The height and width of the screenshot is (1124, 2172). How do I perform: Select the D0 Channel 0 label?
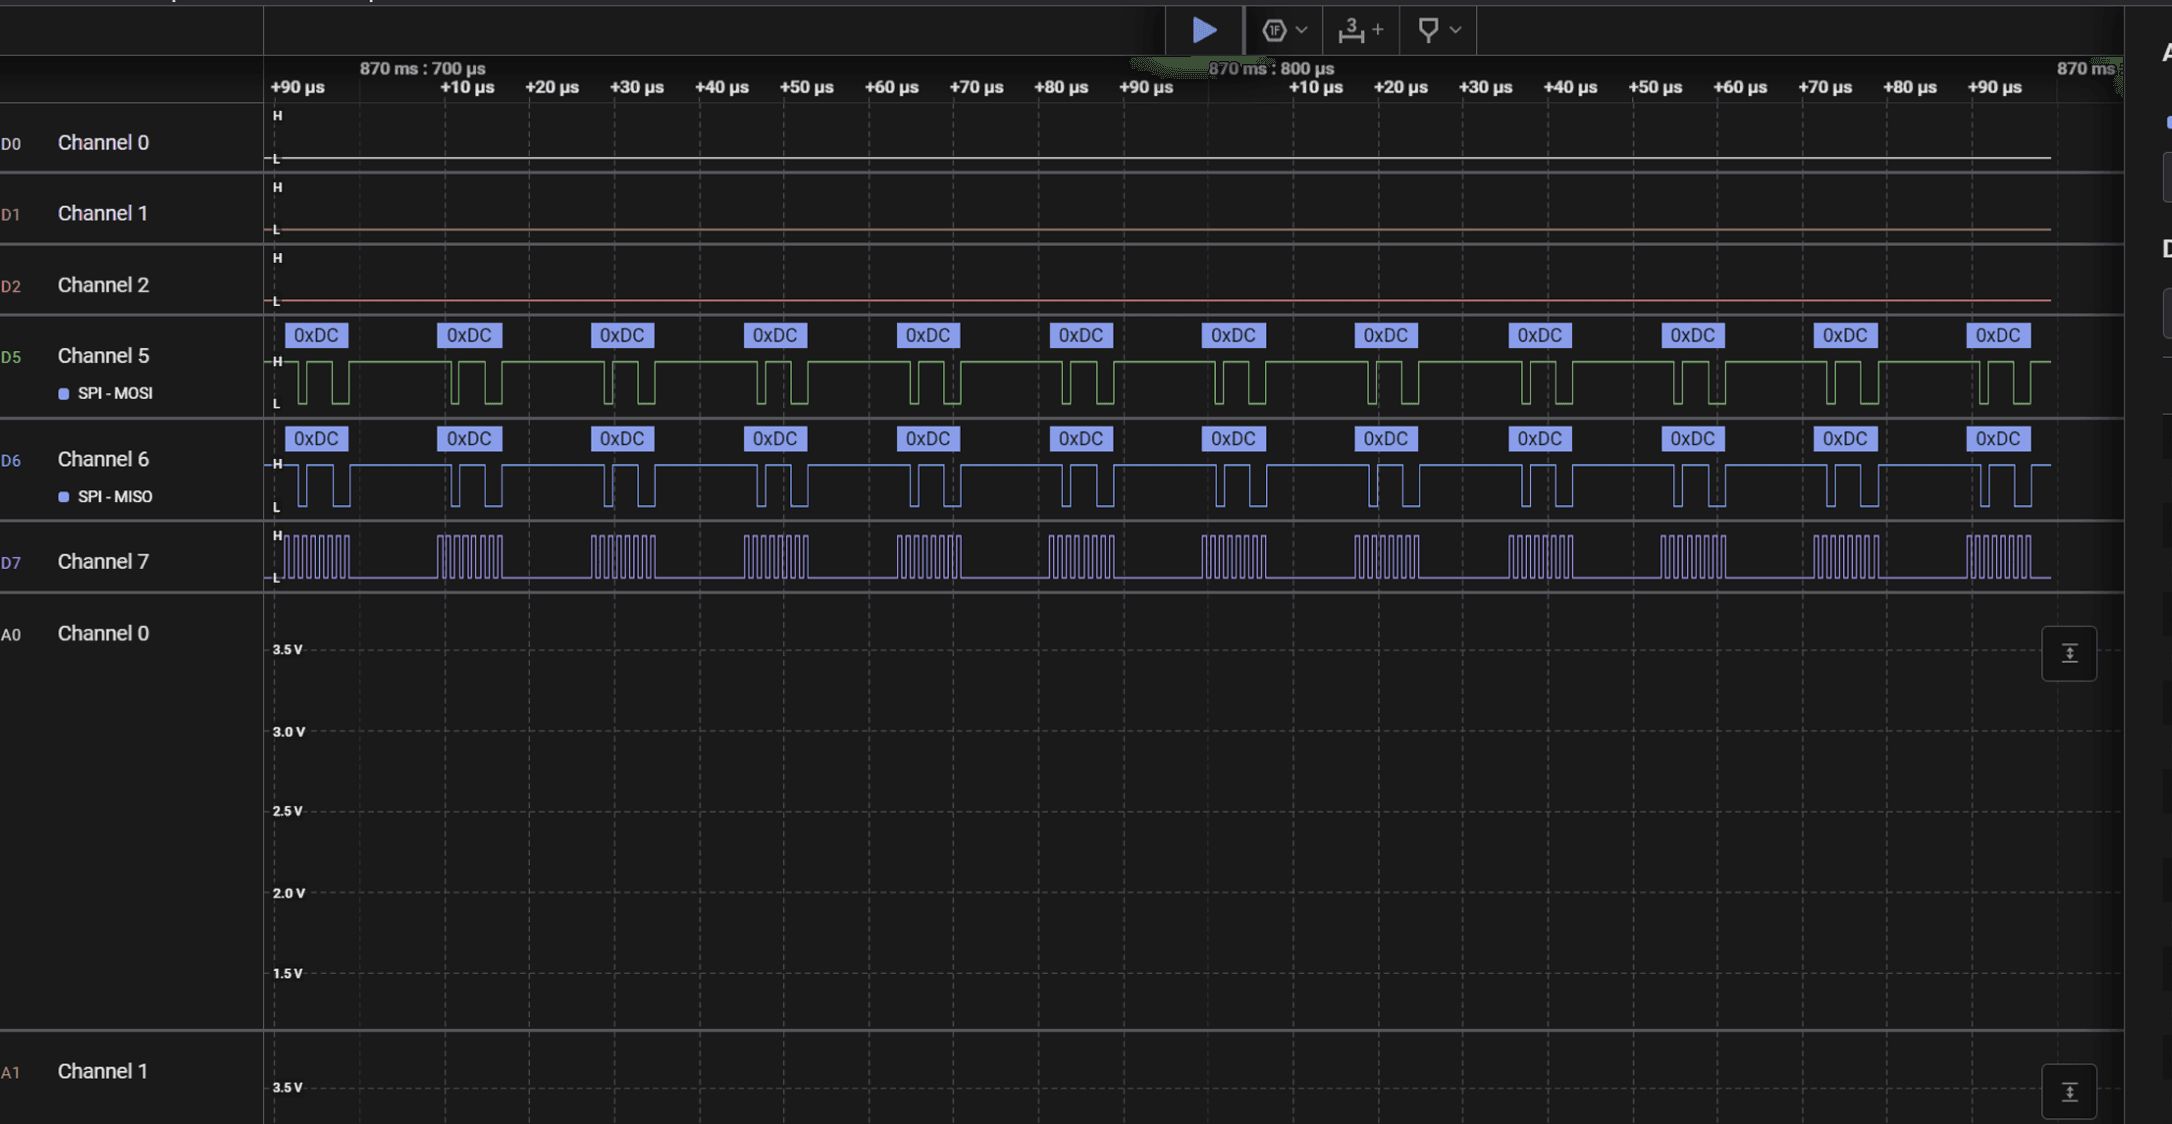click(x=103, y=143)
